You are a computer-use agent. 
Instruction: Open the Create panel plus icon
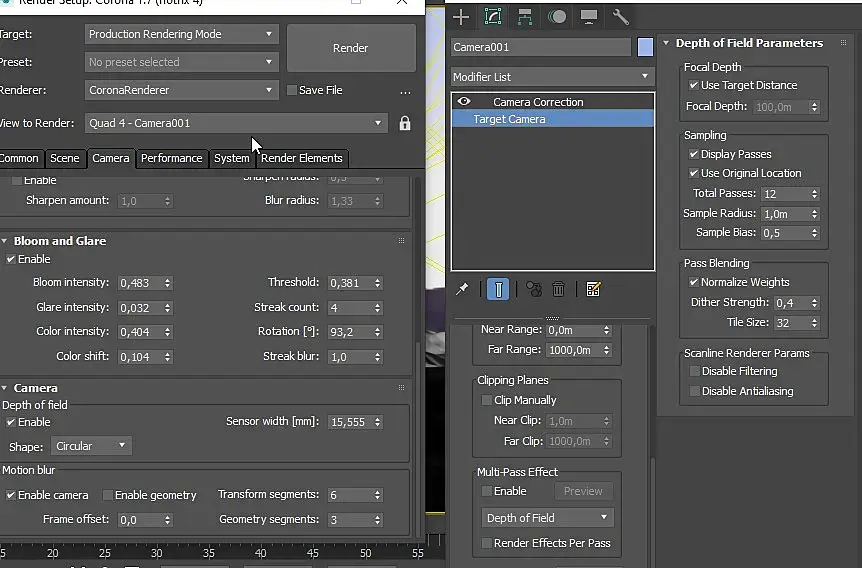[x=461, y=17]
